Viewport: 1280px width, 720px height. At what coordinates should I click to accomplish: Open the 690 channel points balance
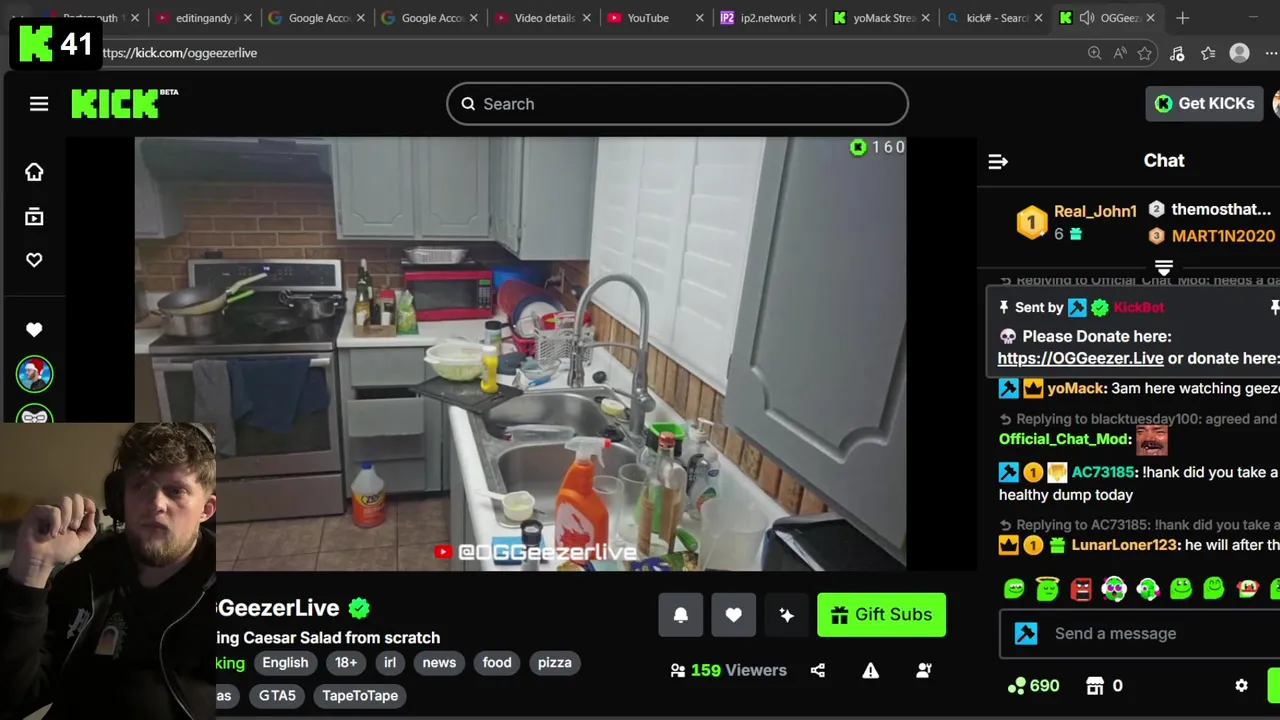point(1033,686)
